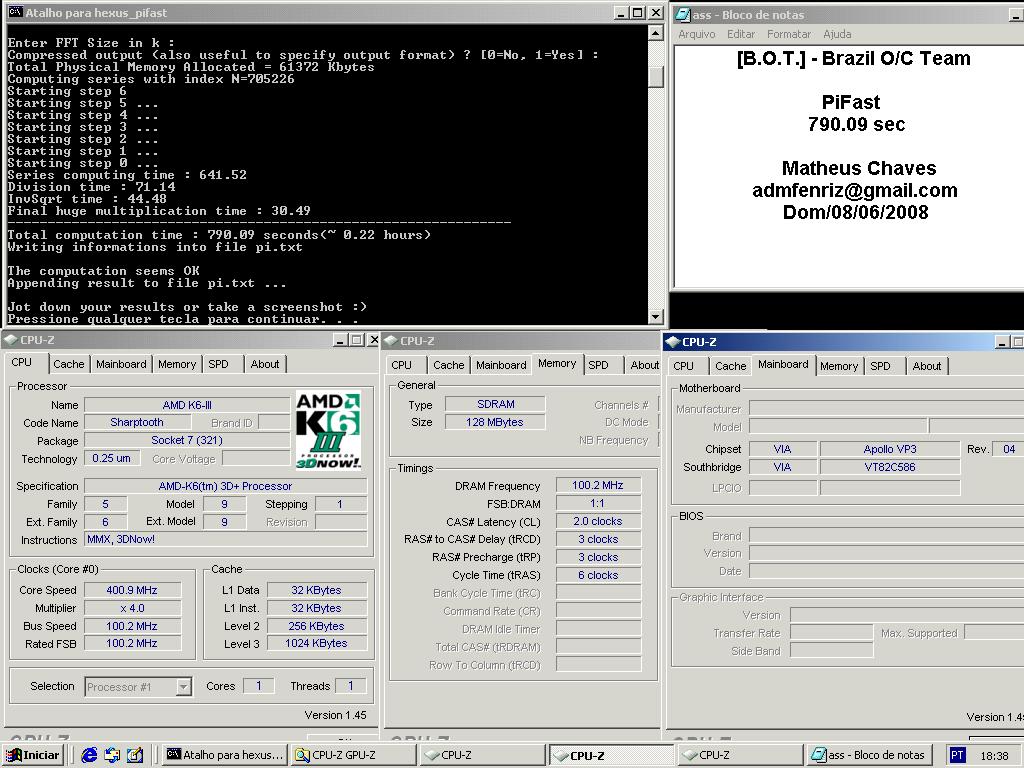Click the title icon of the active CPU-Z window
The height and width of the screenshot is (768, 1024).
click(673, 342)
